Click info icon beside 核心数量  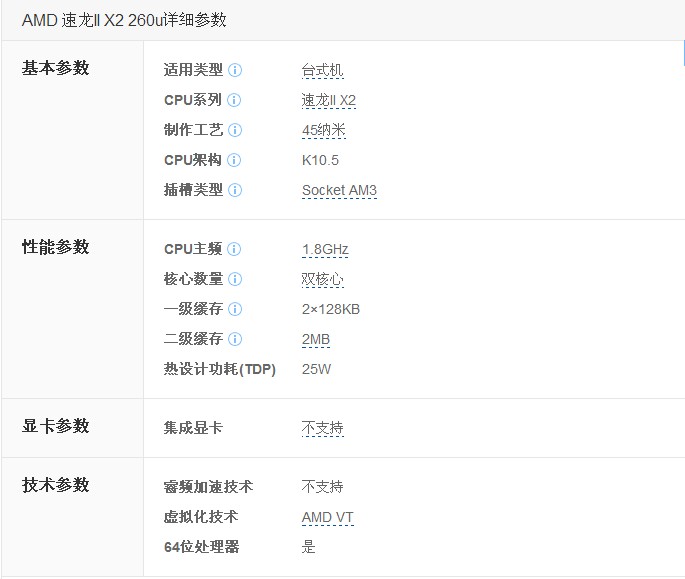pos(235,279)
